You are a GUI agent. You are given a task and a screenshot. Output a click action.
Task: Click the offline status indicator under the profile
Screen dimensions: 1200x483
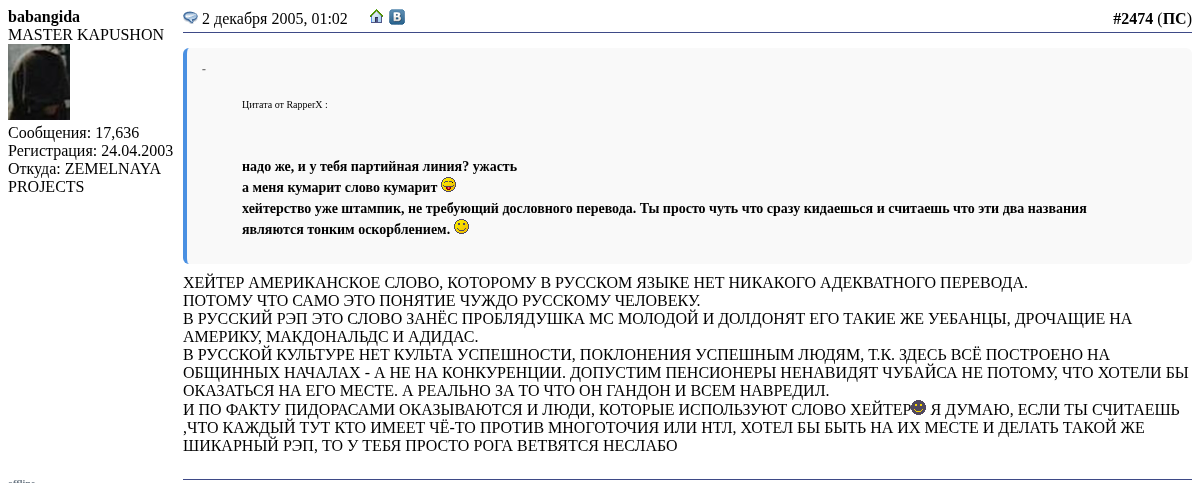(x=21, y=480)
